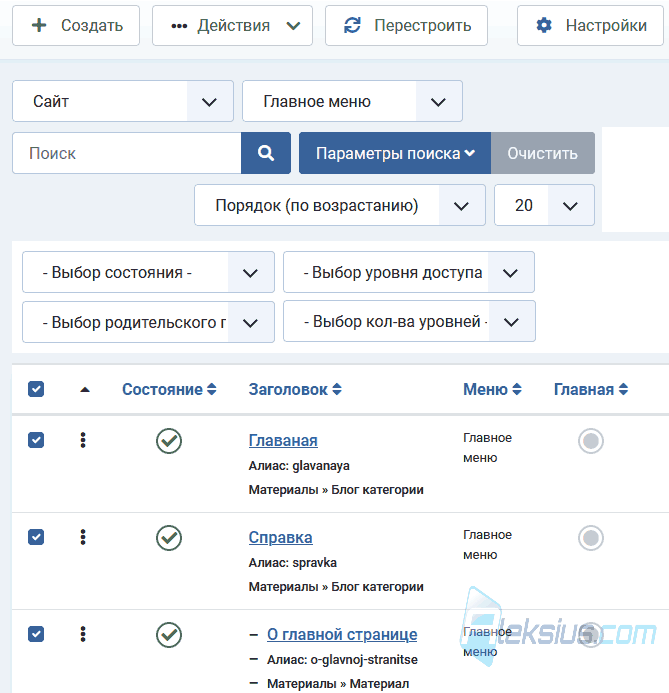Open the Главаная menu item link
This screenshot has width=669, height=693.
(283, 440)
